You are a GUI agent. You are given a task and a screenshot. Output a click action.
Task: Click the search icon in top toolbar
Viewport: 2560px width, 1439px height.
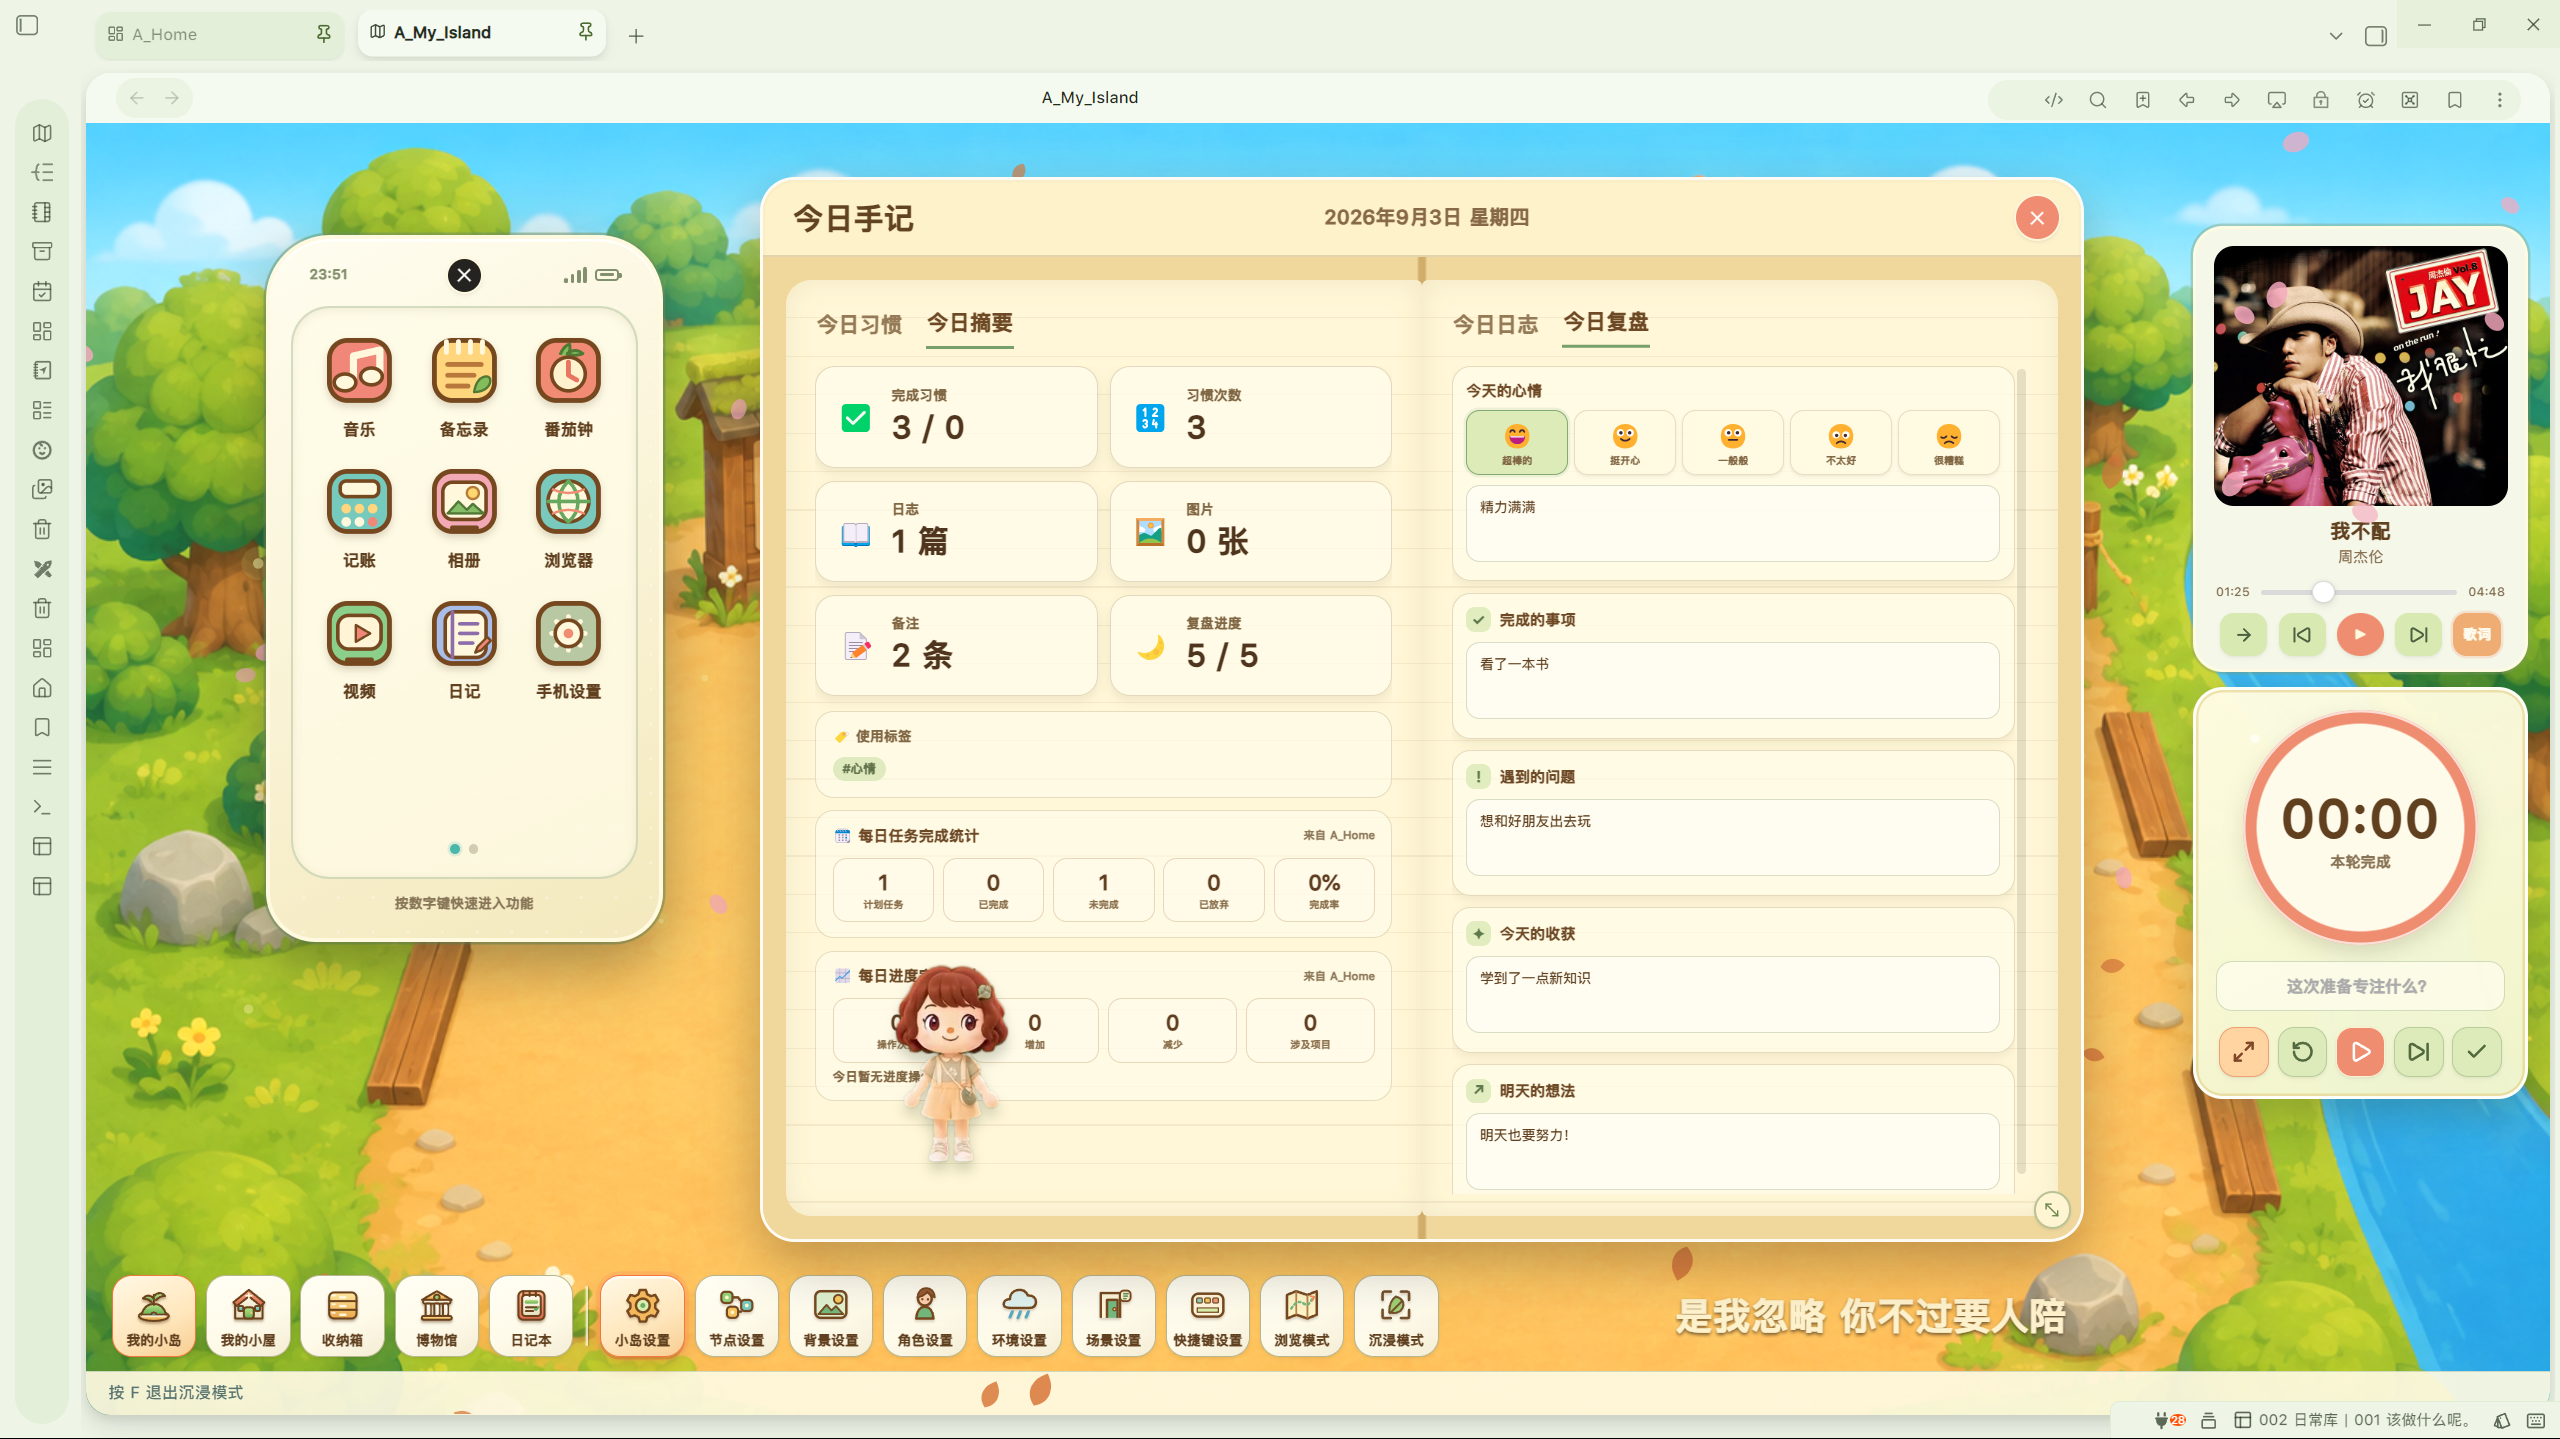pos(2098,100)
